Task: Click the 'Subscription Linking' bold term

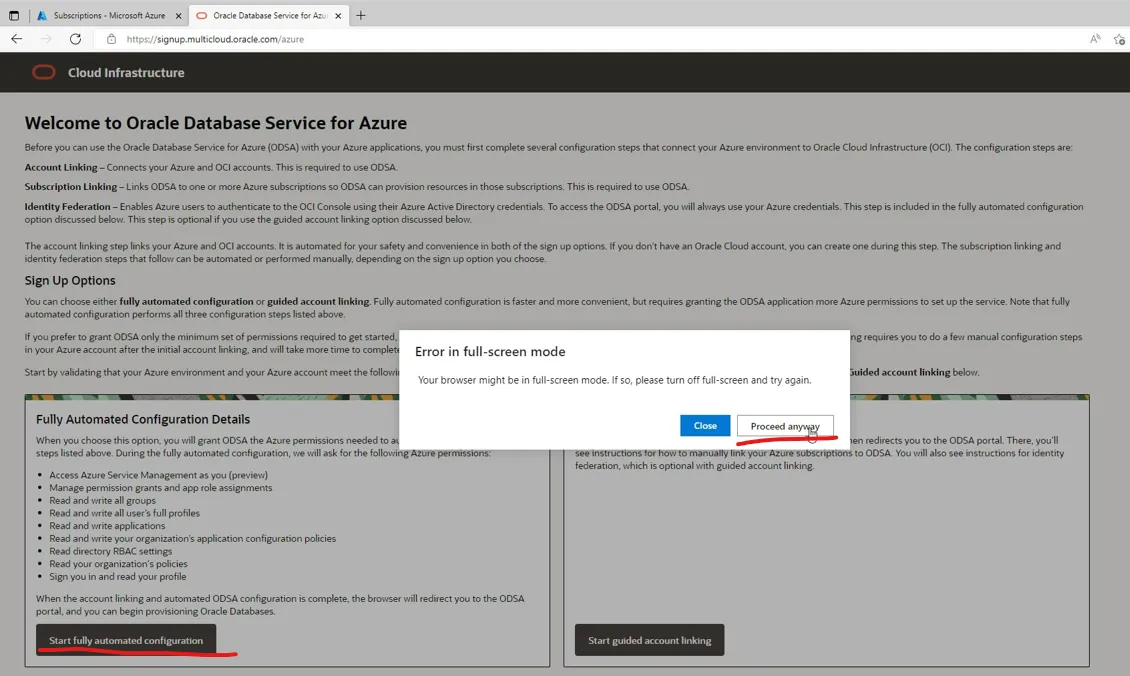Action: point(71,187)
